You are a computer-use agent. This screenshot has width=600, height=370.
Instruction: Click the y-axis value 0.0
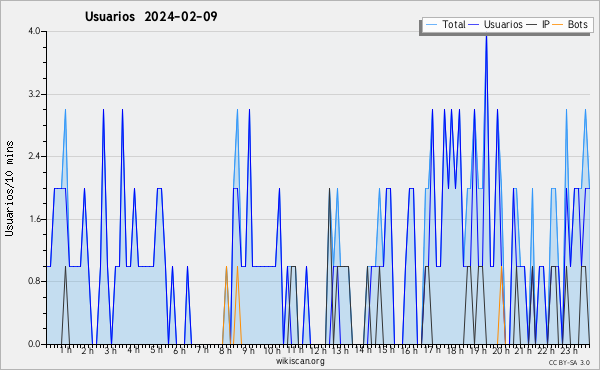pyautogui.click(x=34, y=344)
